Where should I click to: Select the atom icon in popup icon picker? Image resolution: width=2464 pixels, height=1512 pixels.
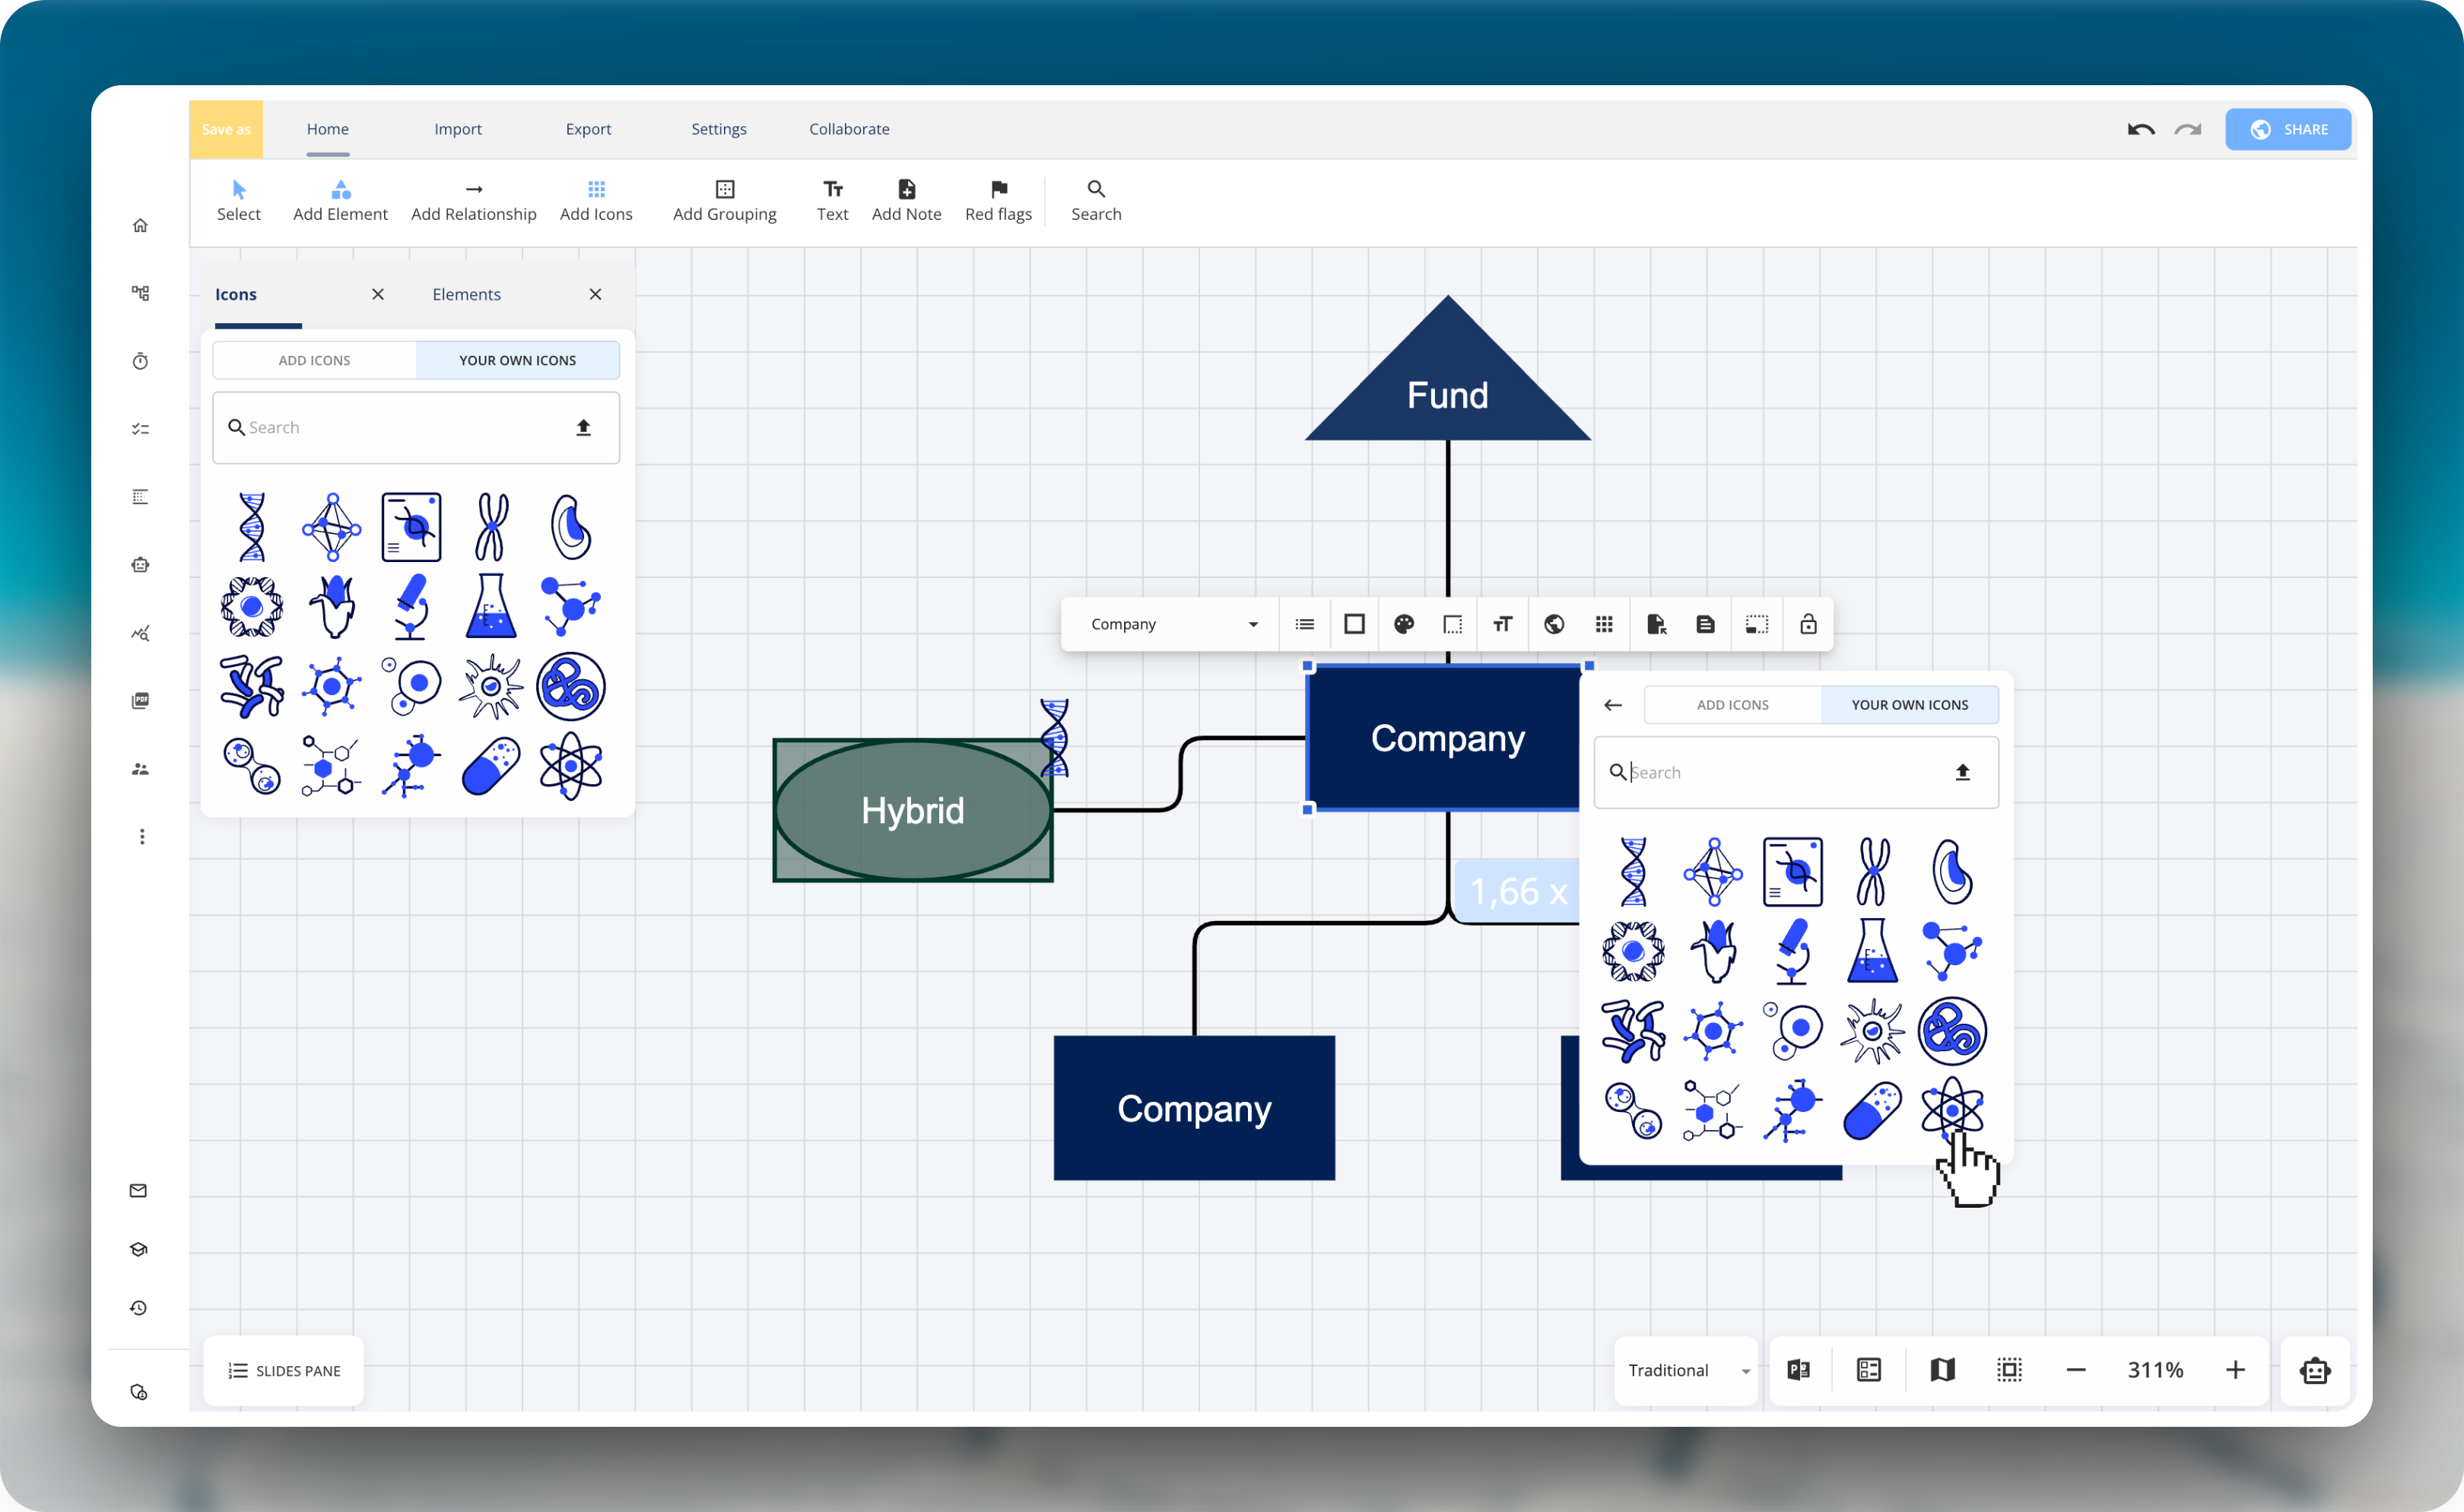pos(1951,1109)
